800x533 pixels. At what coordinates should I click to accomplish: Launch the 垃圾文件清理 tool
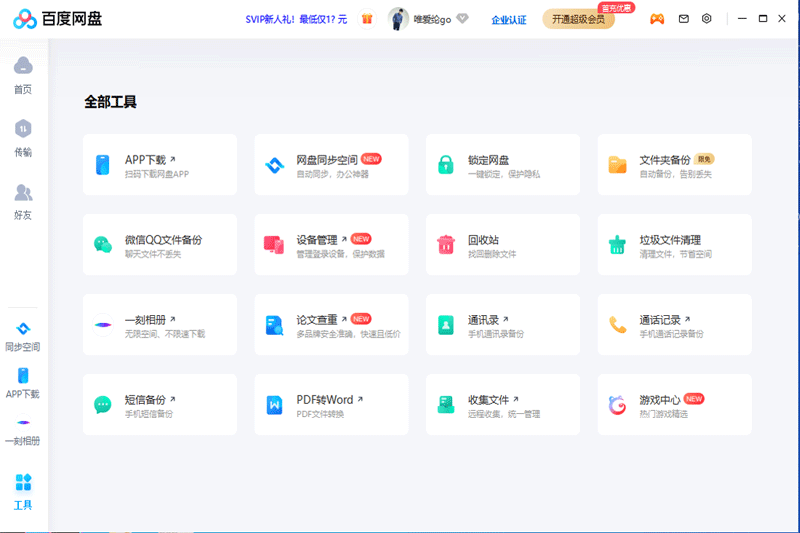675,245
